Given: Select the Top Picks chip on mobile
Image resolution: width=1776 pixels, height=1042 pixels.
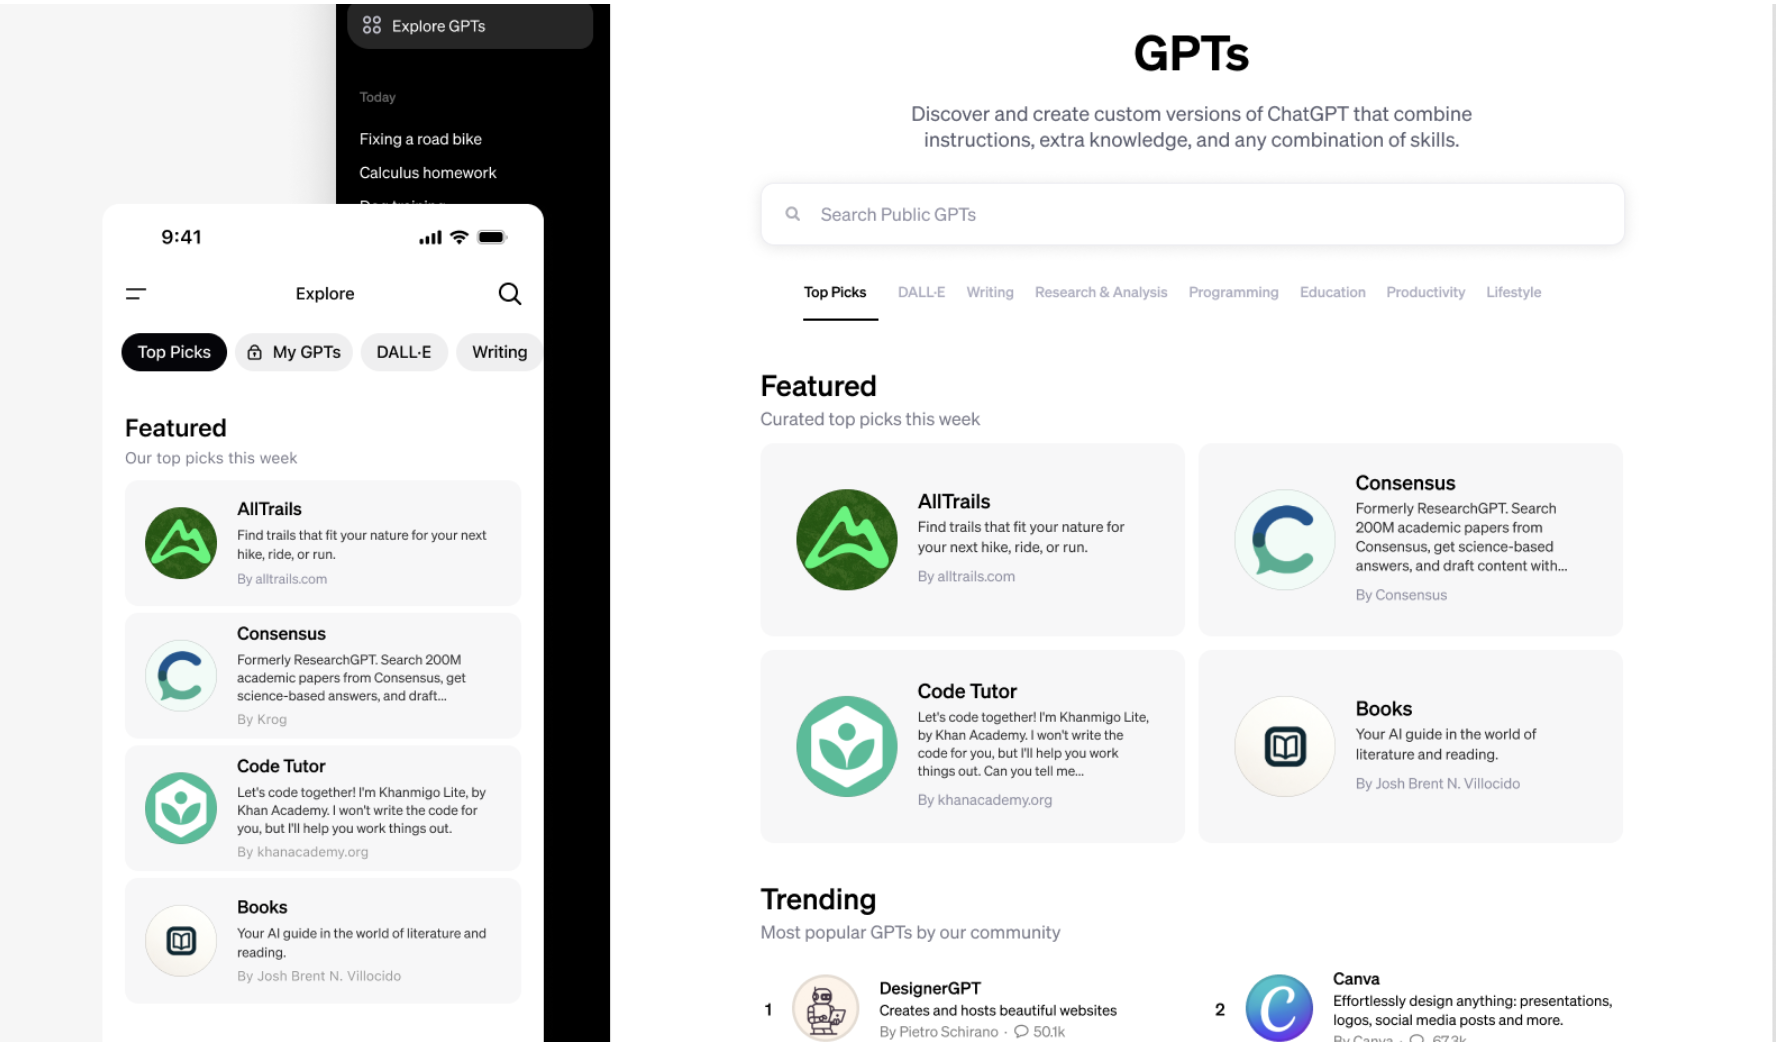Looking at the screenshot, I should (174, 352).
